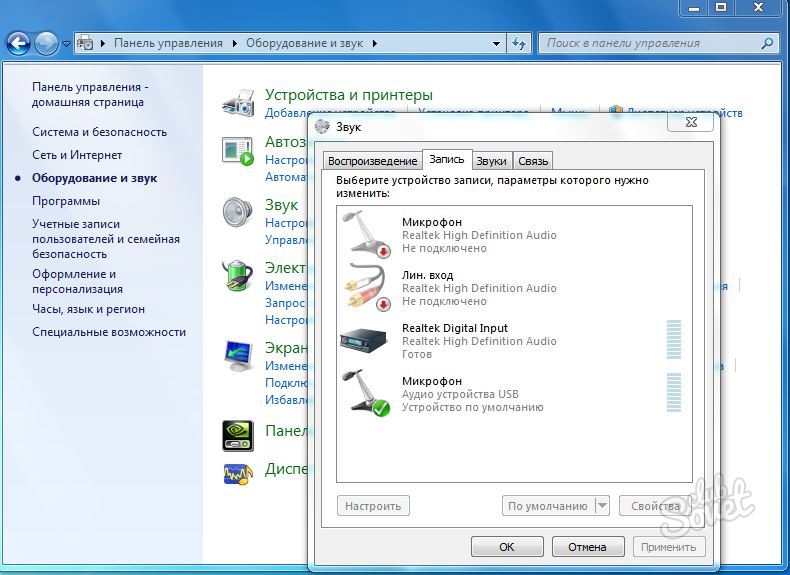Click the disconnected Realtek Микрофон icon

[366, 235]
